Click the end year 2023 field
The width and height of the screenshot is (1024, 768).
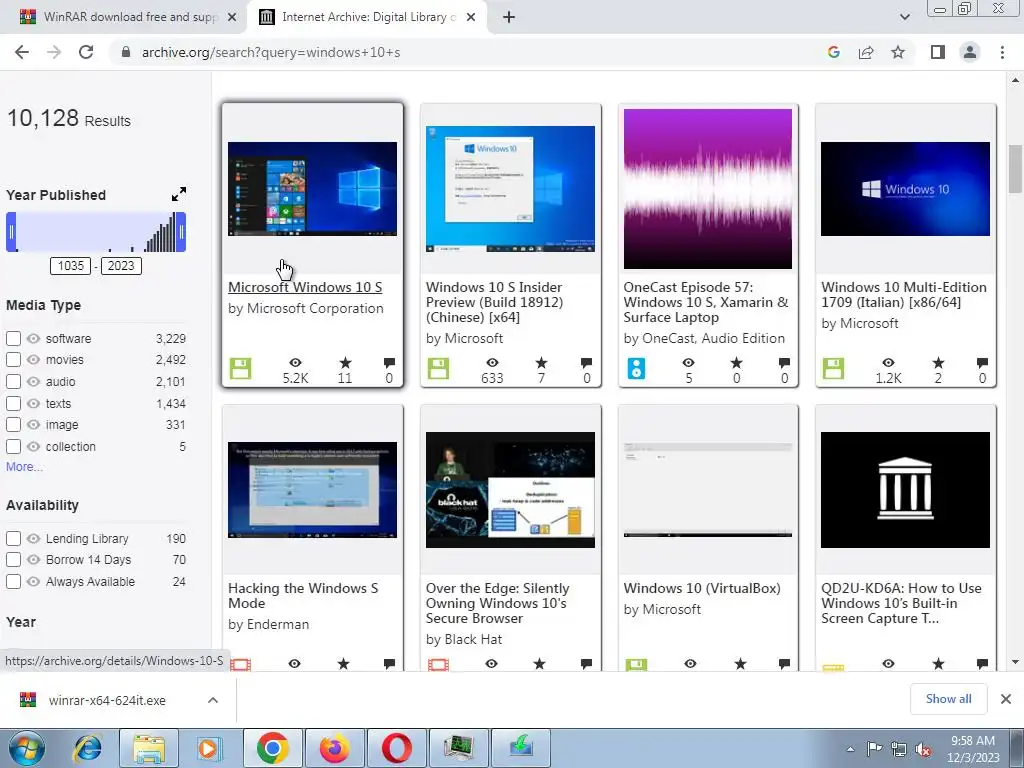coord(121,266)
